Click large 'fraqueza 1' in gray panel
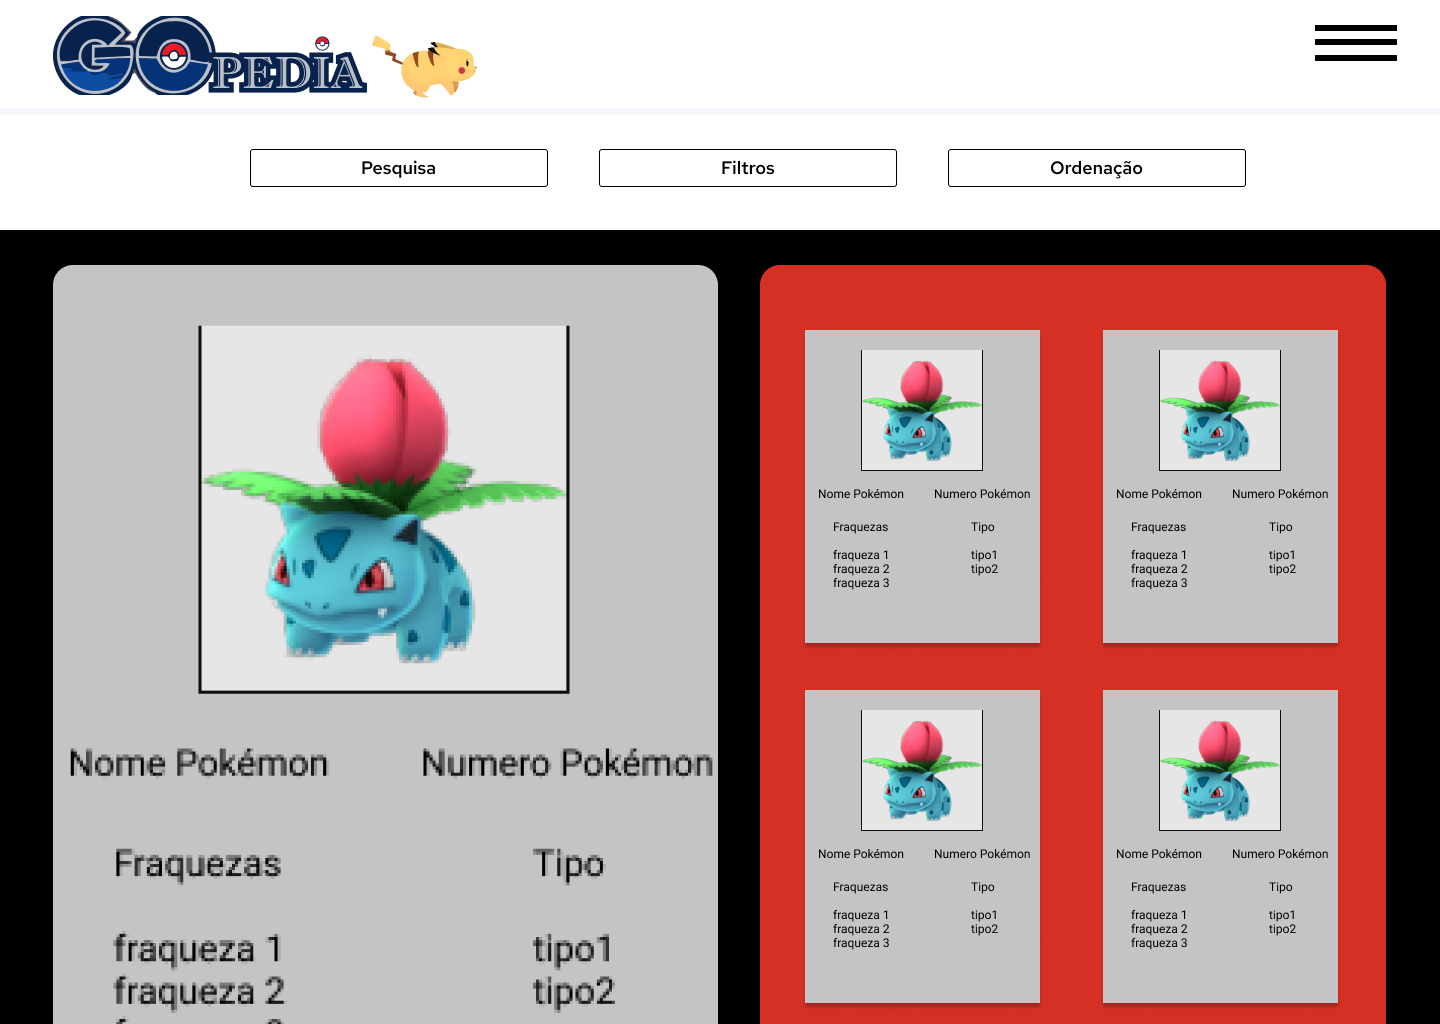The width and height of the screenshot is (1440, 1024). [x=198, y=948]
